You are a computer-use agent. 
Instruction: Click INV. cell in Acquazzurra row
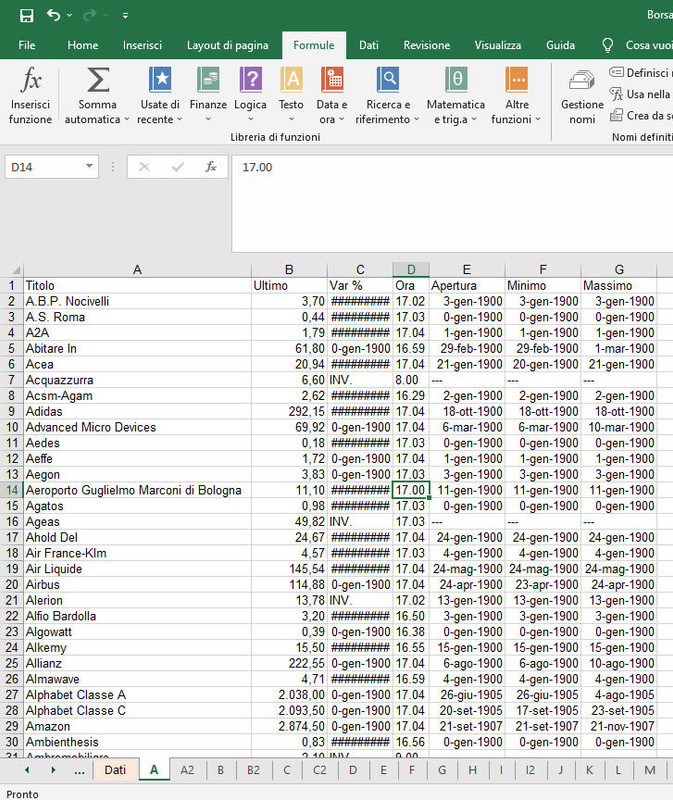click(x=360, y=380)
